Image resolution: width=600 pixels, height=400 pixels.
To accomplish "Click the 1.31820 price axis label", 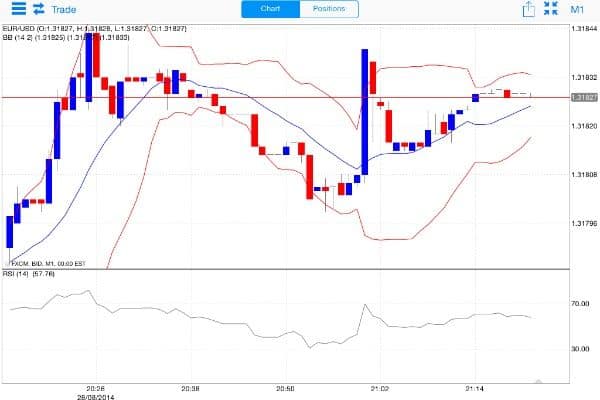I will point(584,126).
